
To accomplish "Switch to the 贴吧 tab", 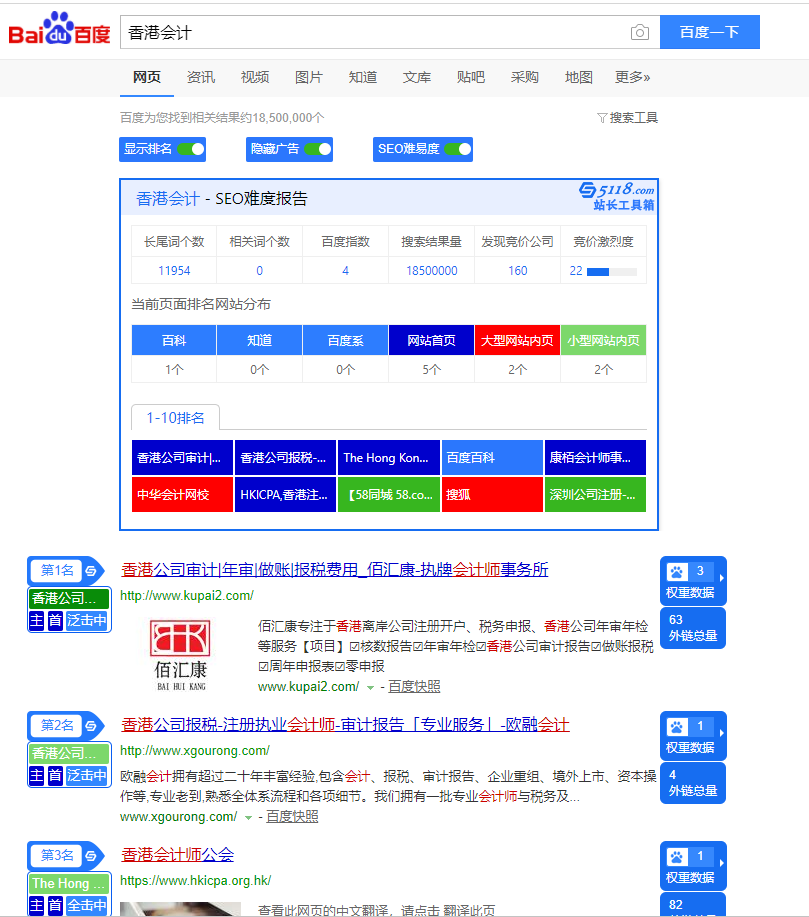I will [471, 77].
